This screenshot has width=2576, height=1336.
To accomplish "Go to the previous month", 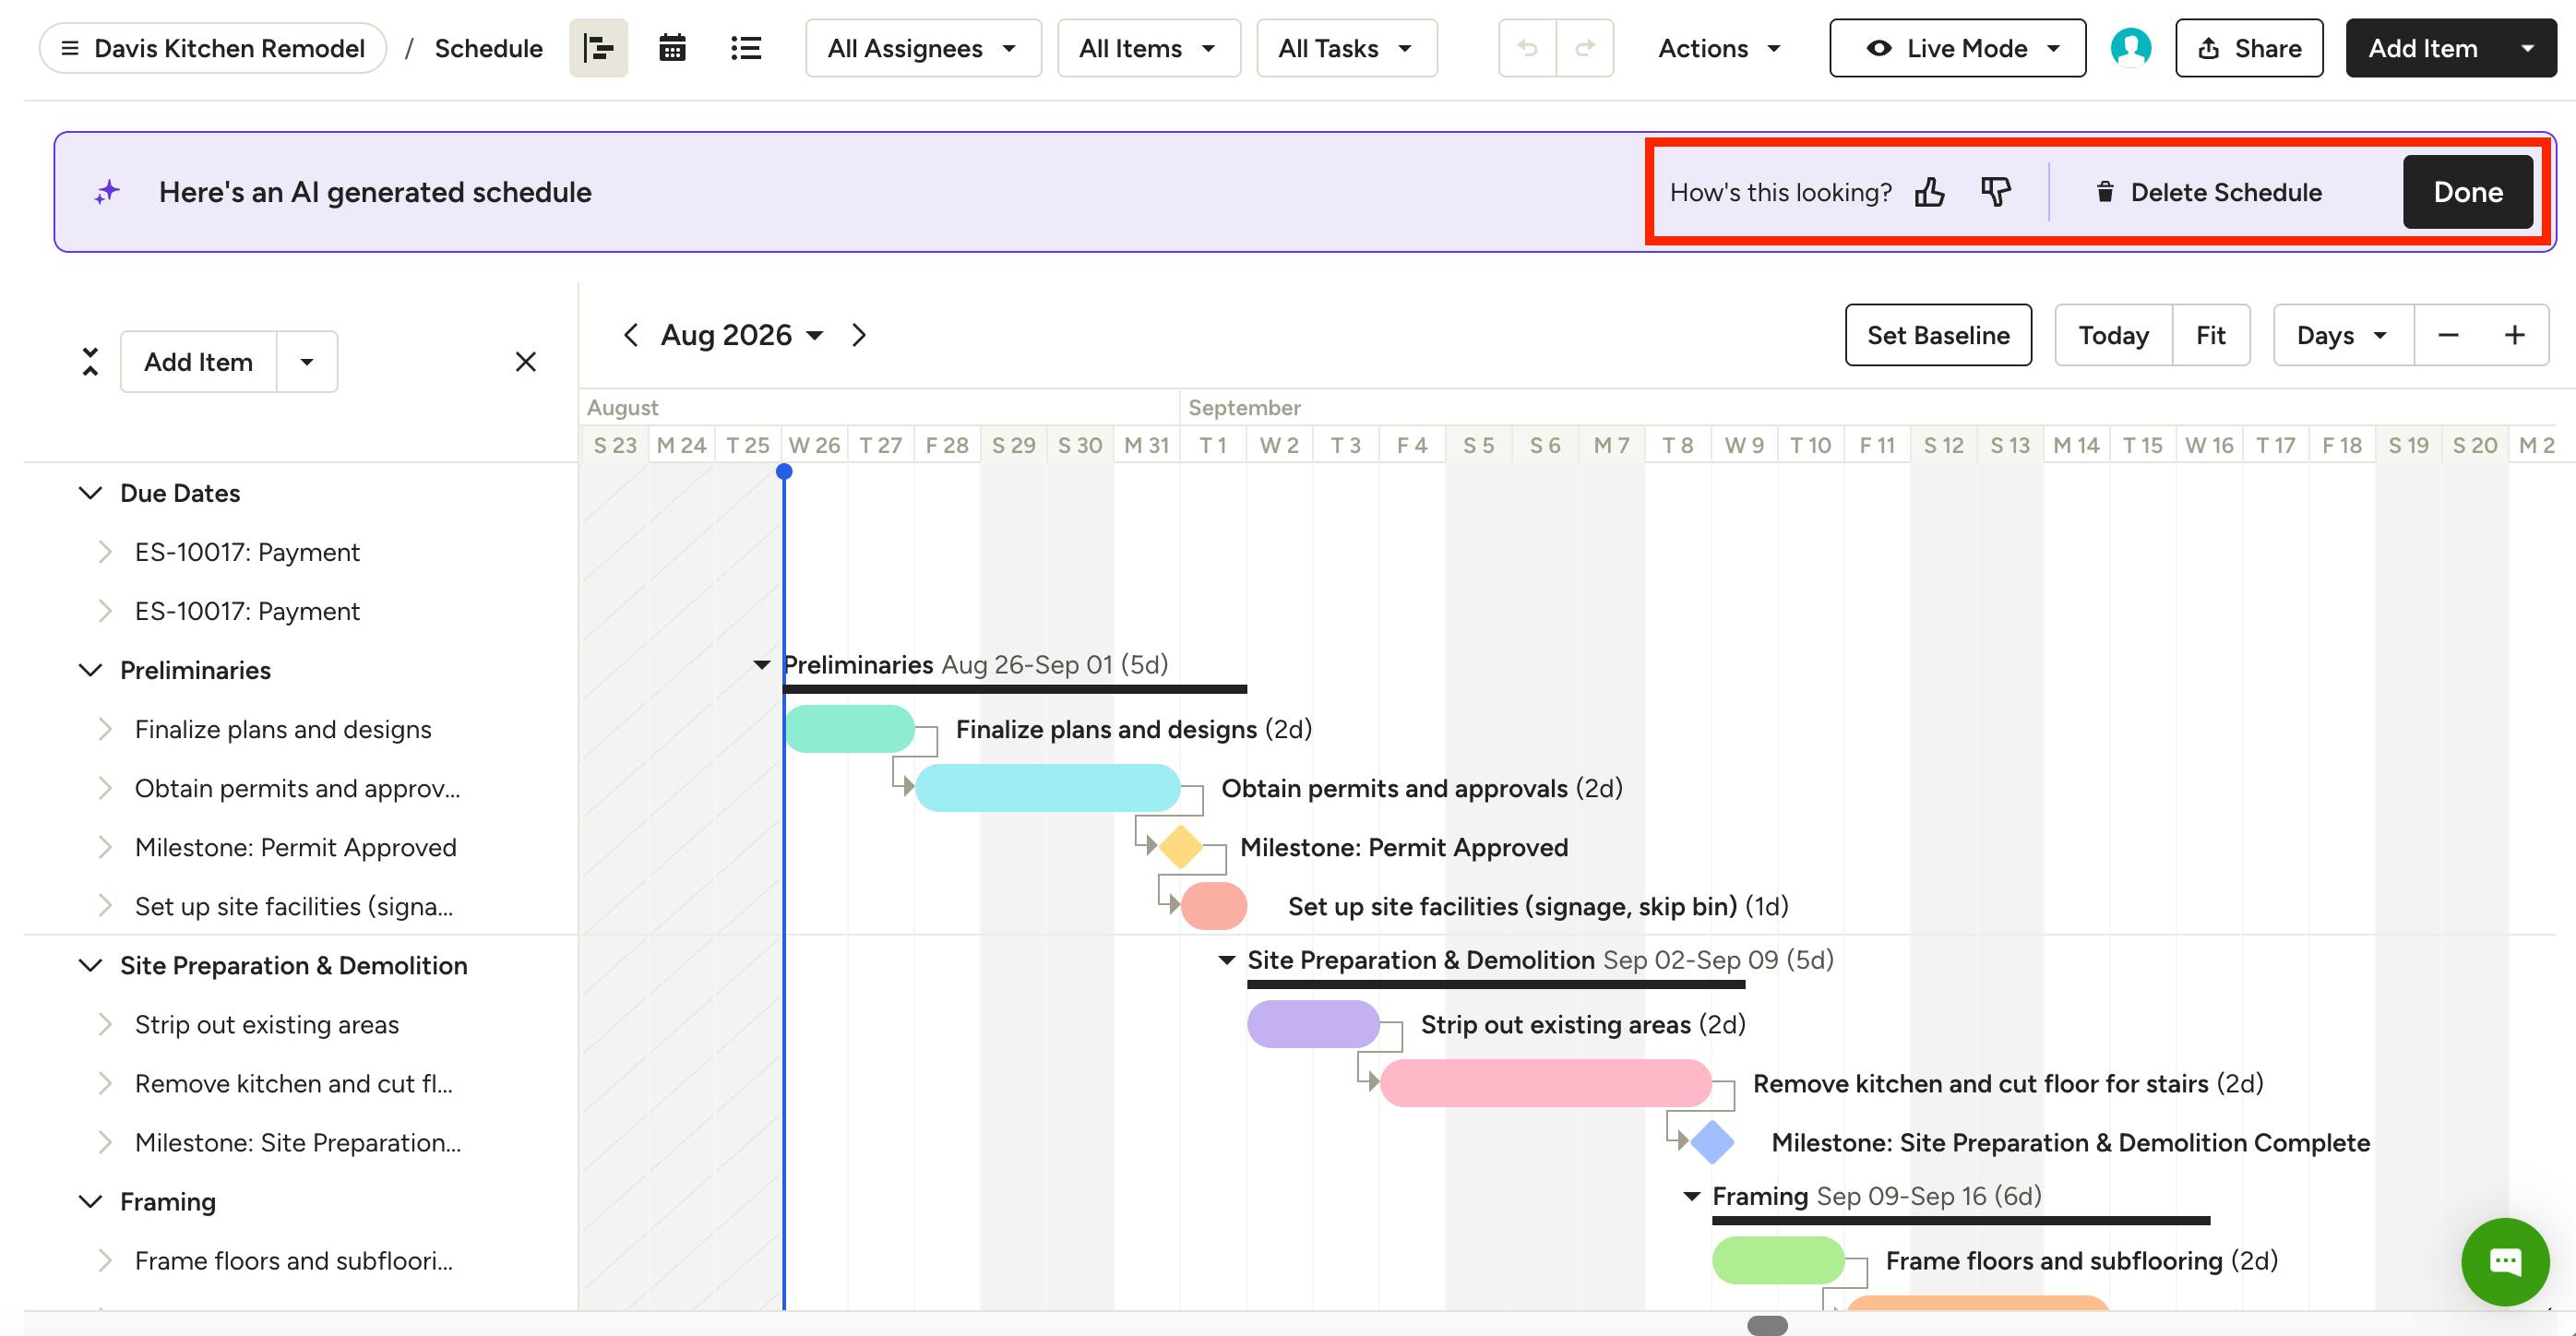I will pyautogui.click(x=630, y=335).
